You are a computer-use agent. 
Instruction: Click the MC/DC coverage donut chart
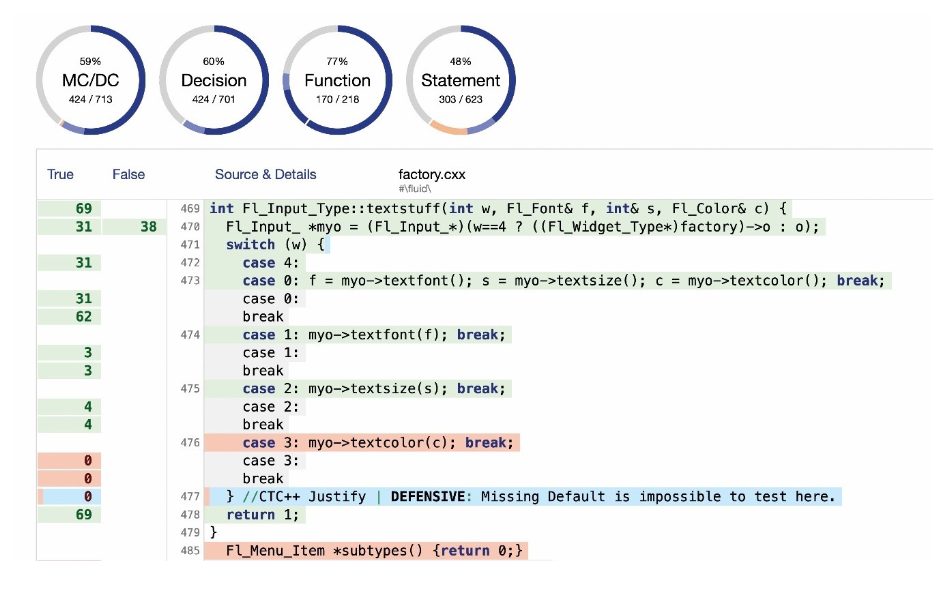91,81
